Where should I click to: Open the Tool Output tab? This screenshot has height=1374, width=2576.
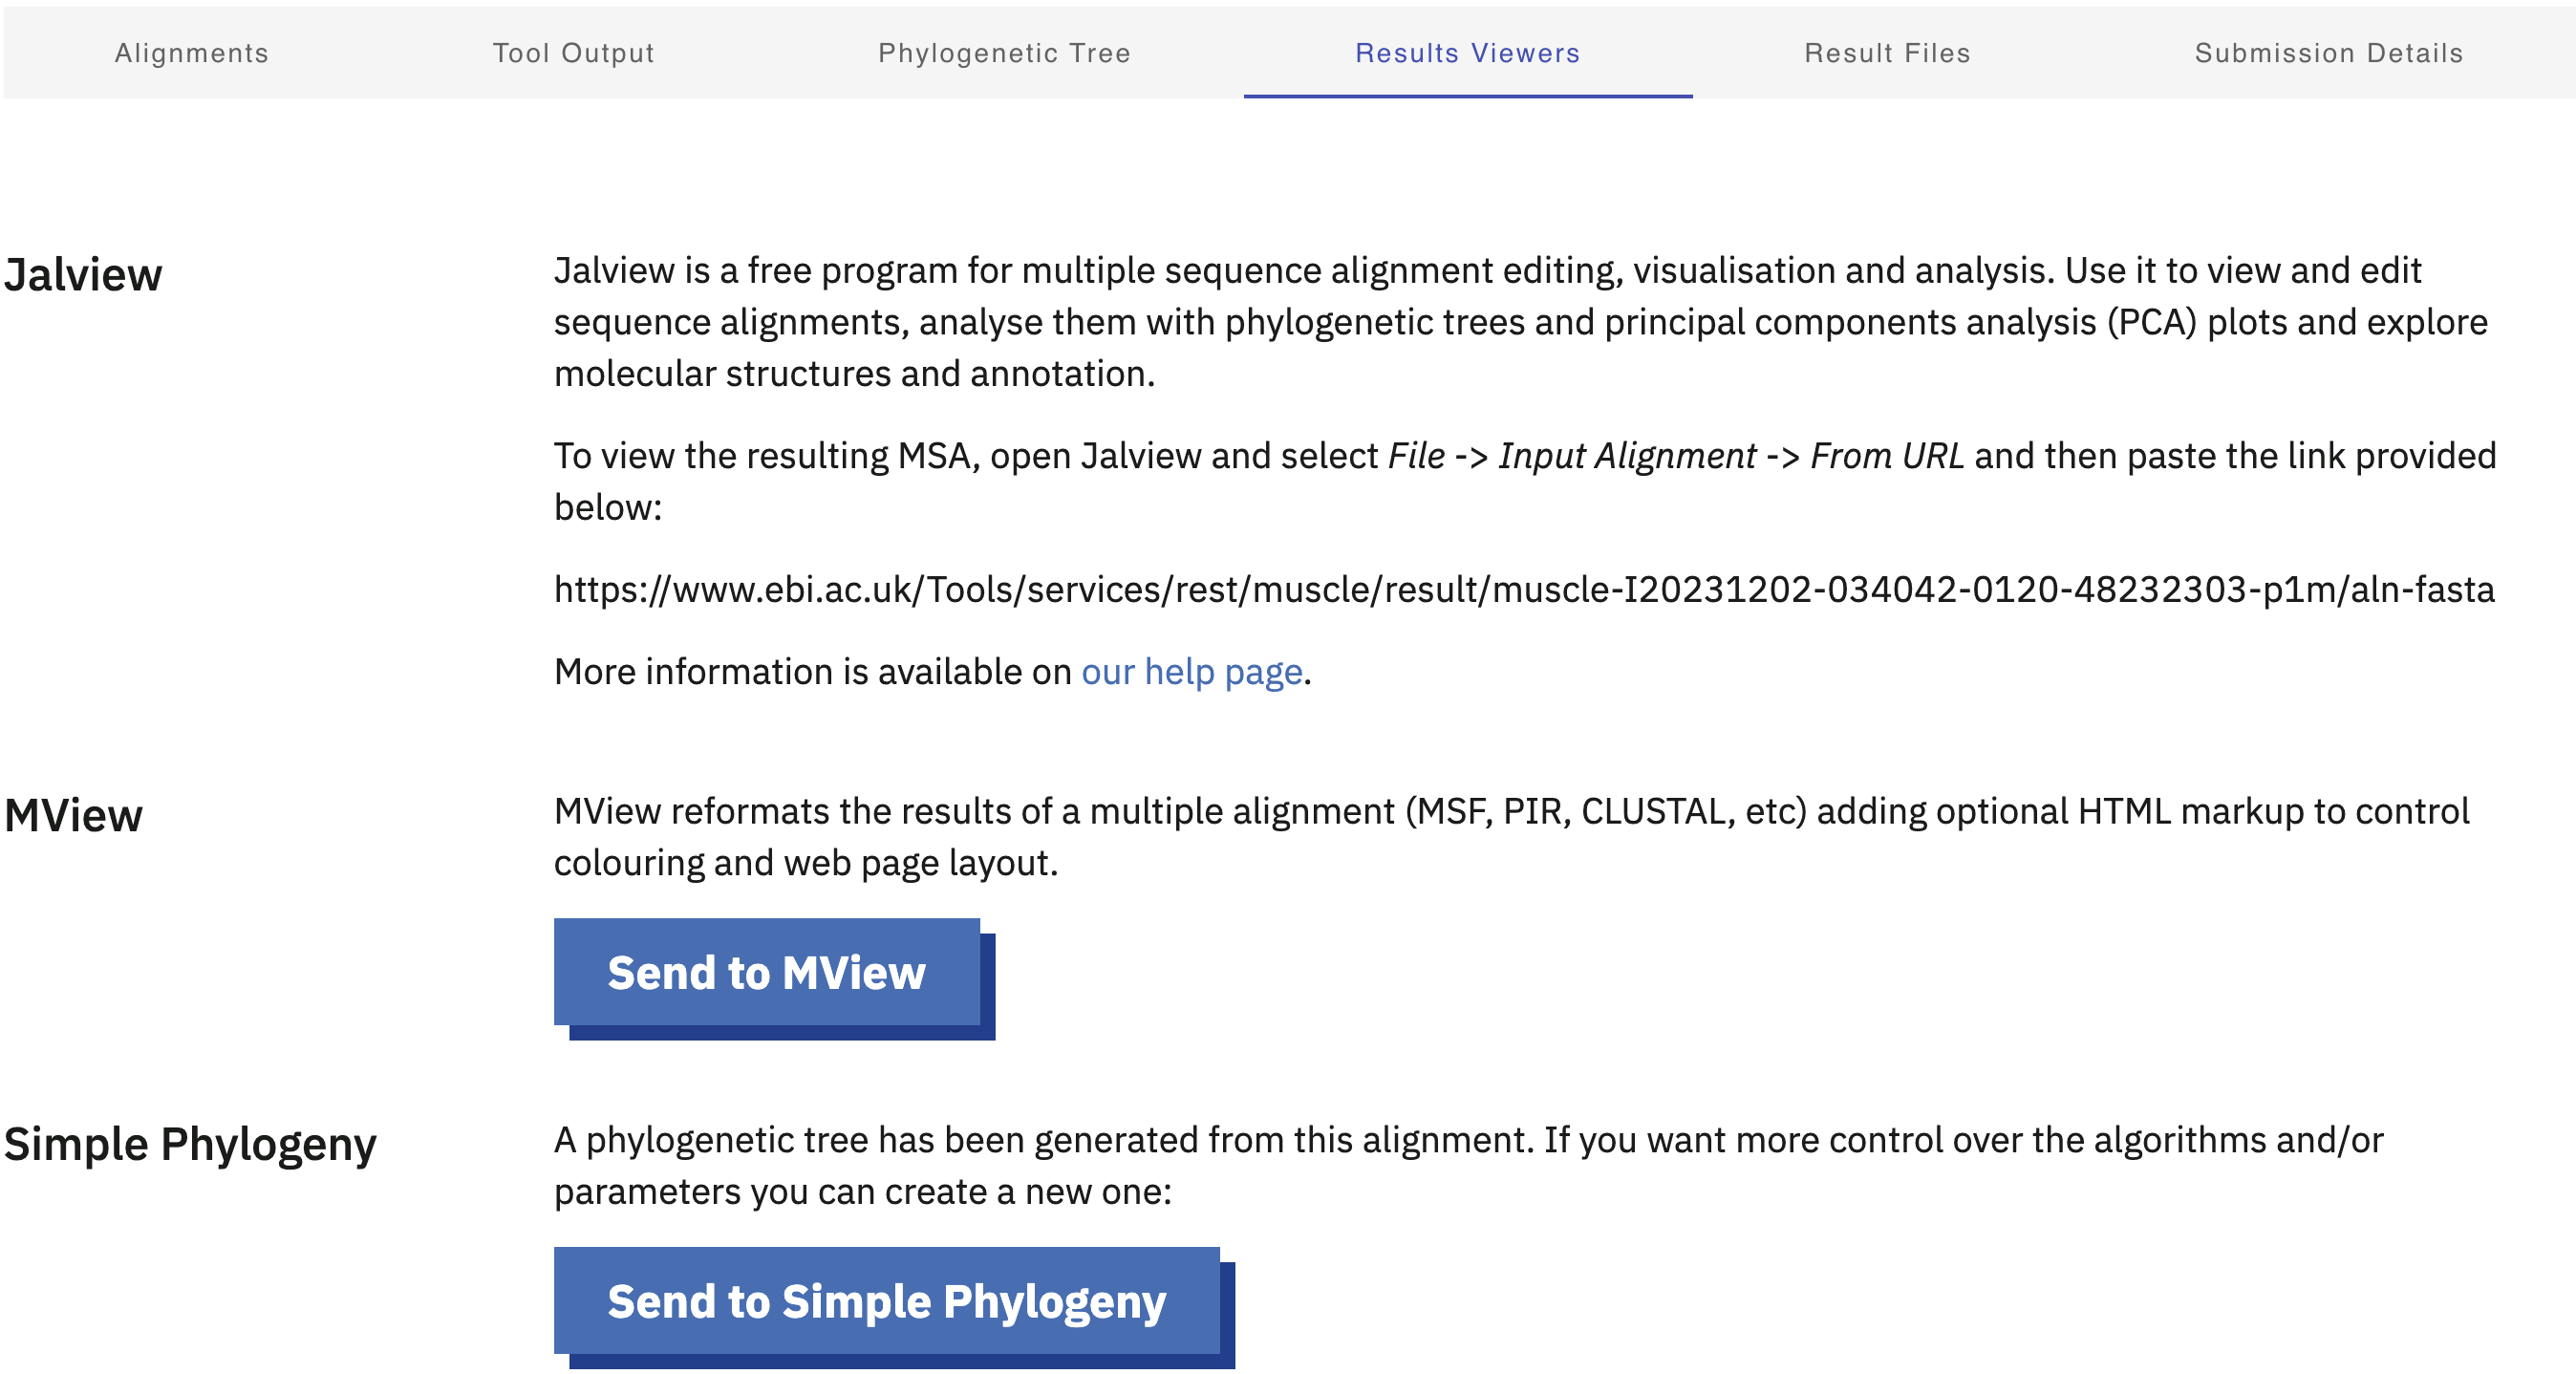tap(573, 53)
